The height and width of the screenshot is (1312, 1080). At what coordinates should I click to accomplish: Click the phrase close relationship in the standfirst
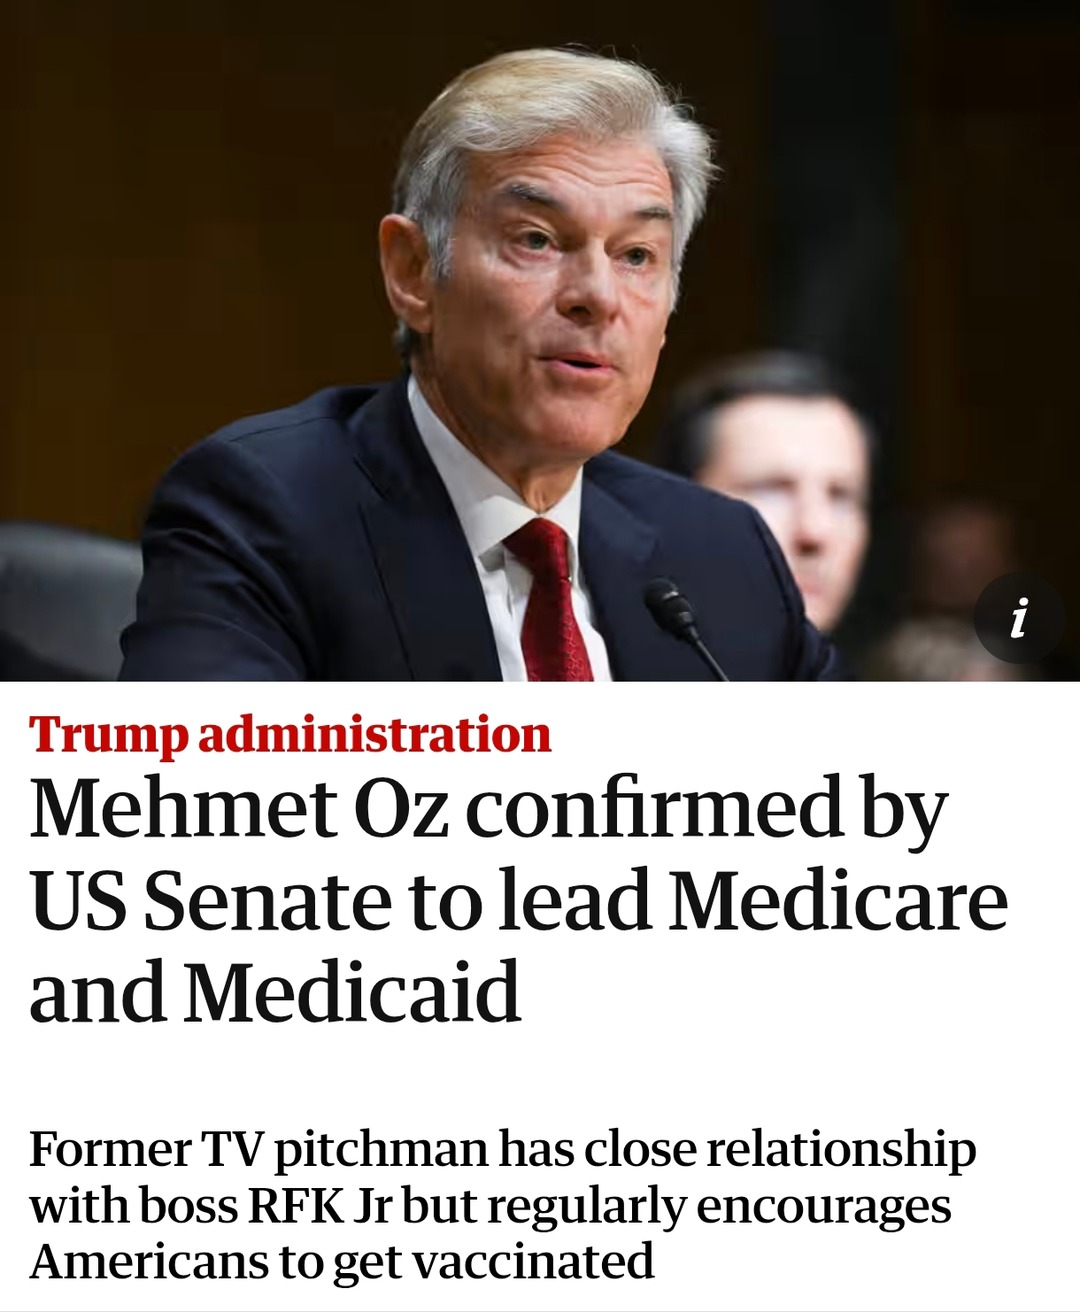point(779,1150)
